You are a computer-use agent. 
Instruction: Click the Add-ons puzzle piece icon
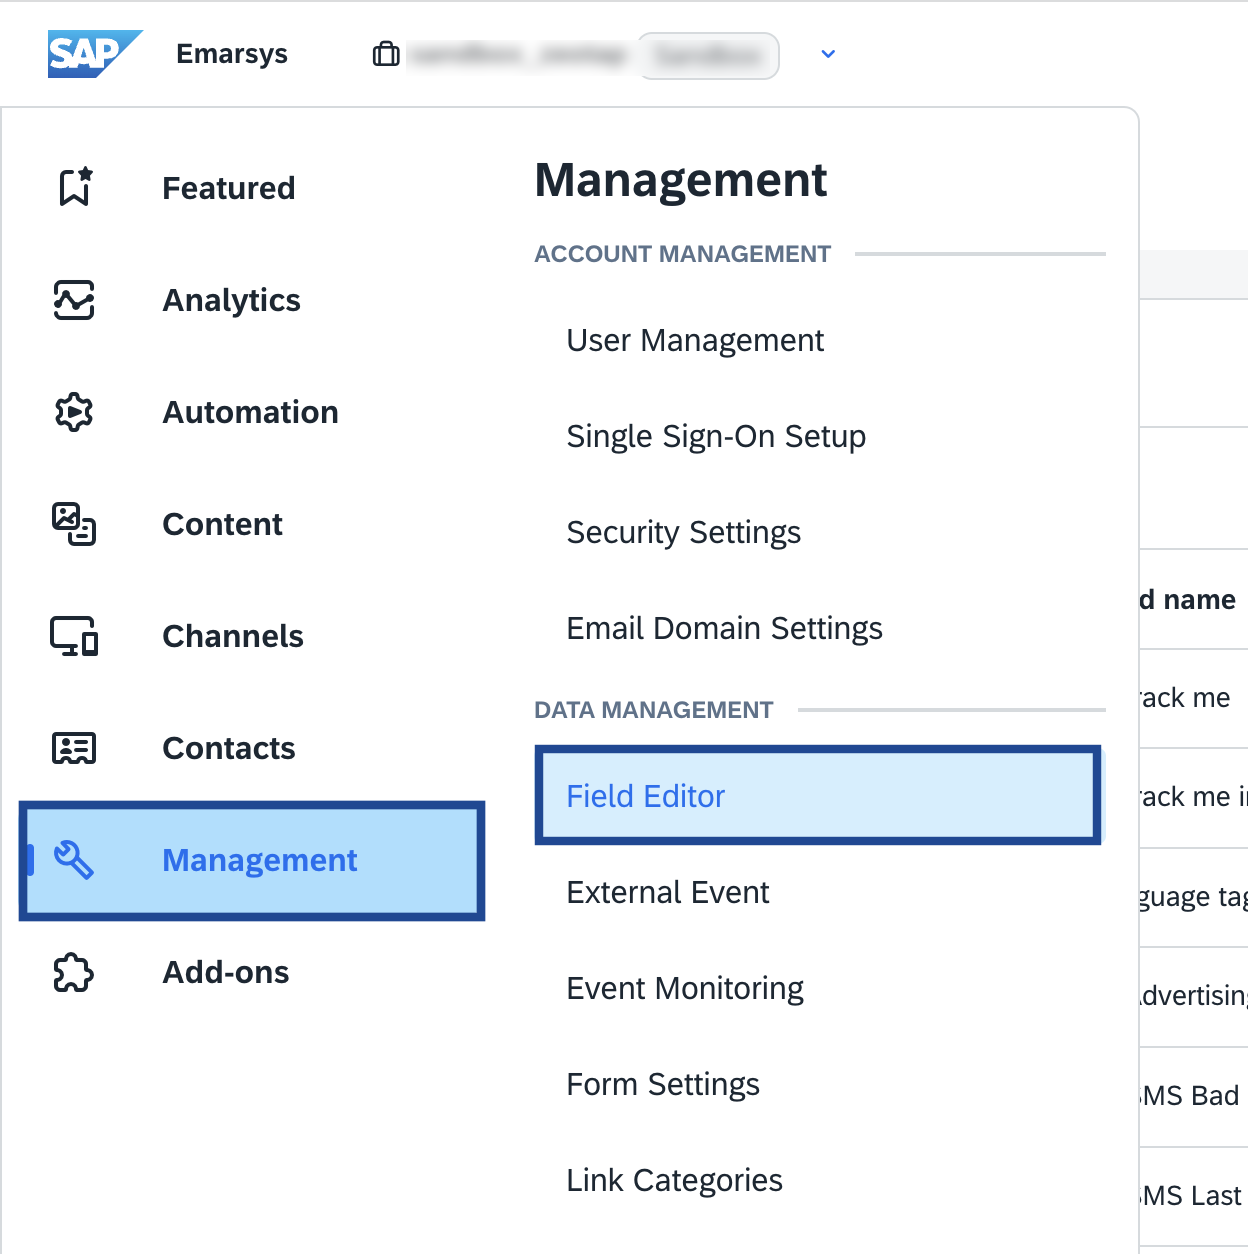pyautogui.click(x=74, y=972)
